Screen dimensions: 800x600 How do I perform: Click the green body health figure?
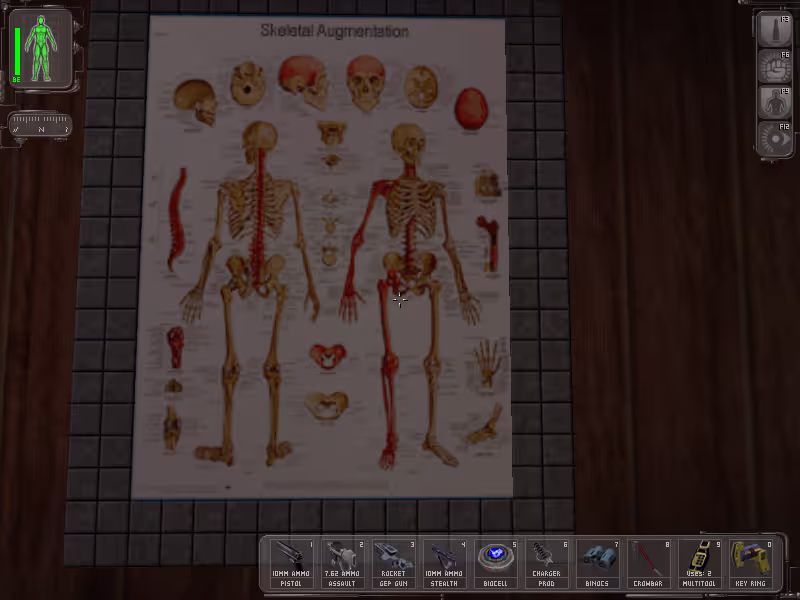(43, 48)
